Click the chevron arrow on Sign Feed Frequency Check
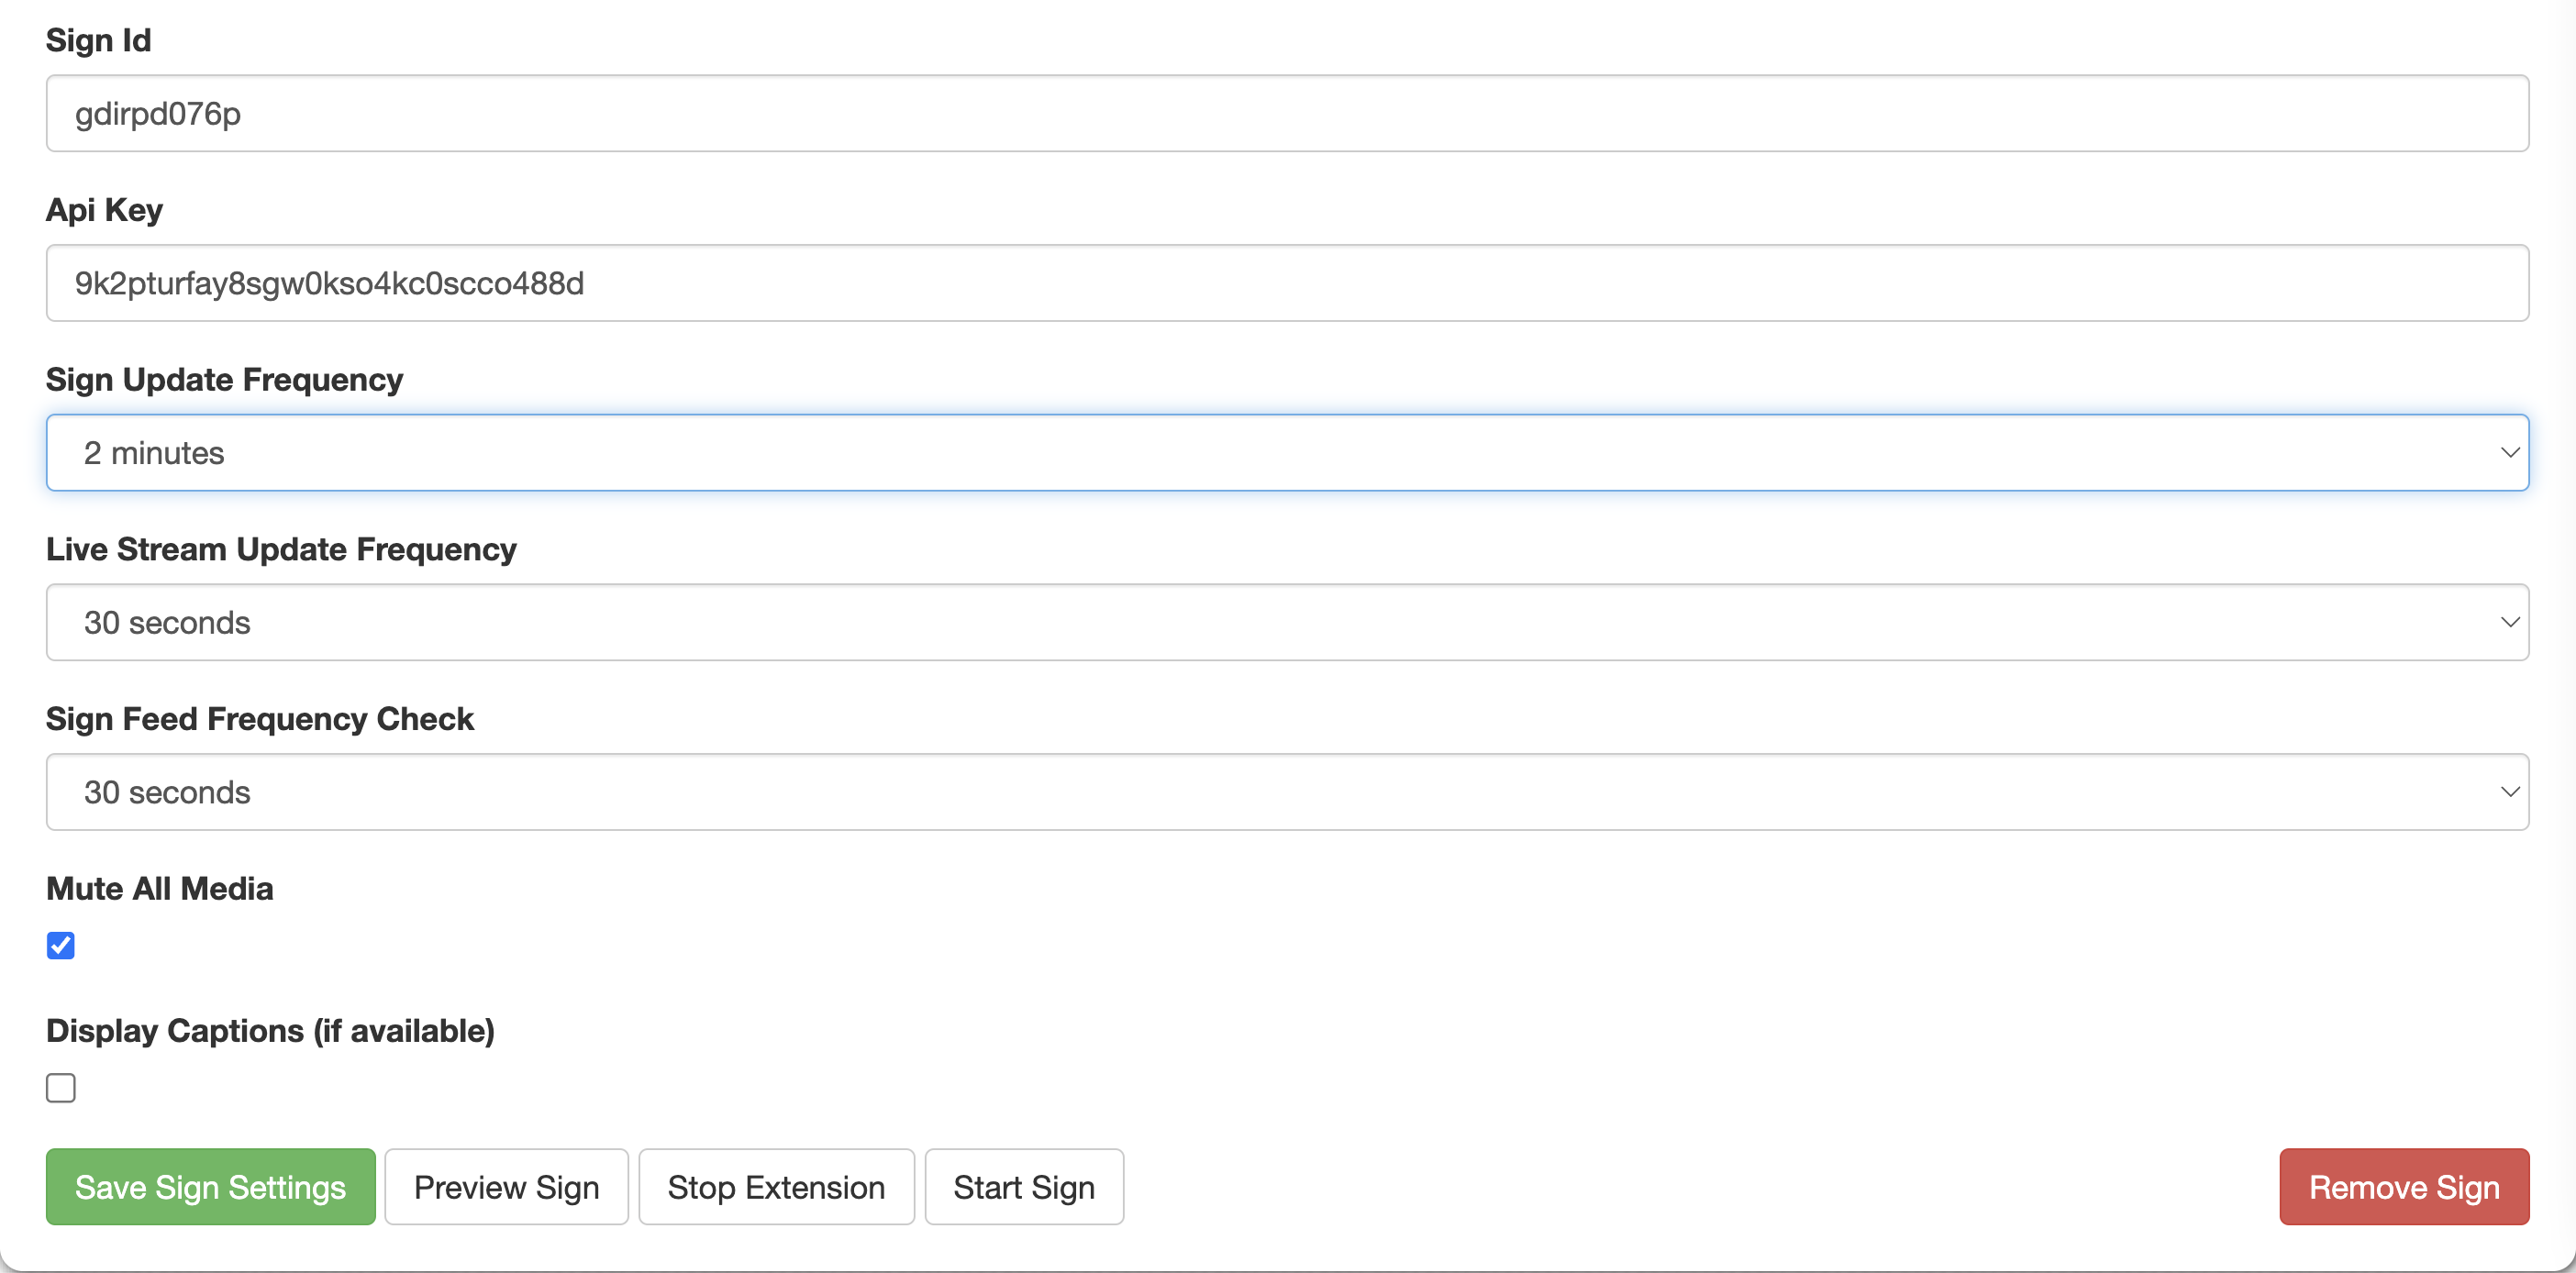Screen dimensions: 2576x1273 (2509, 792)
